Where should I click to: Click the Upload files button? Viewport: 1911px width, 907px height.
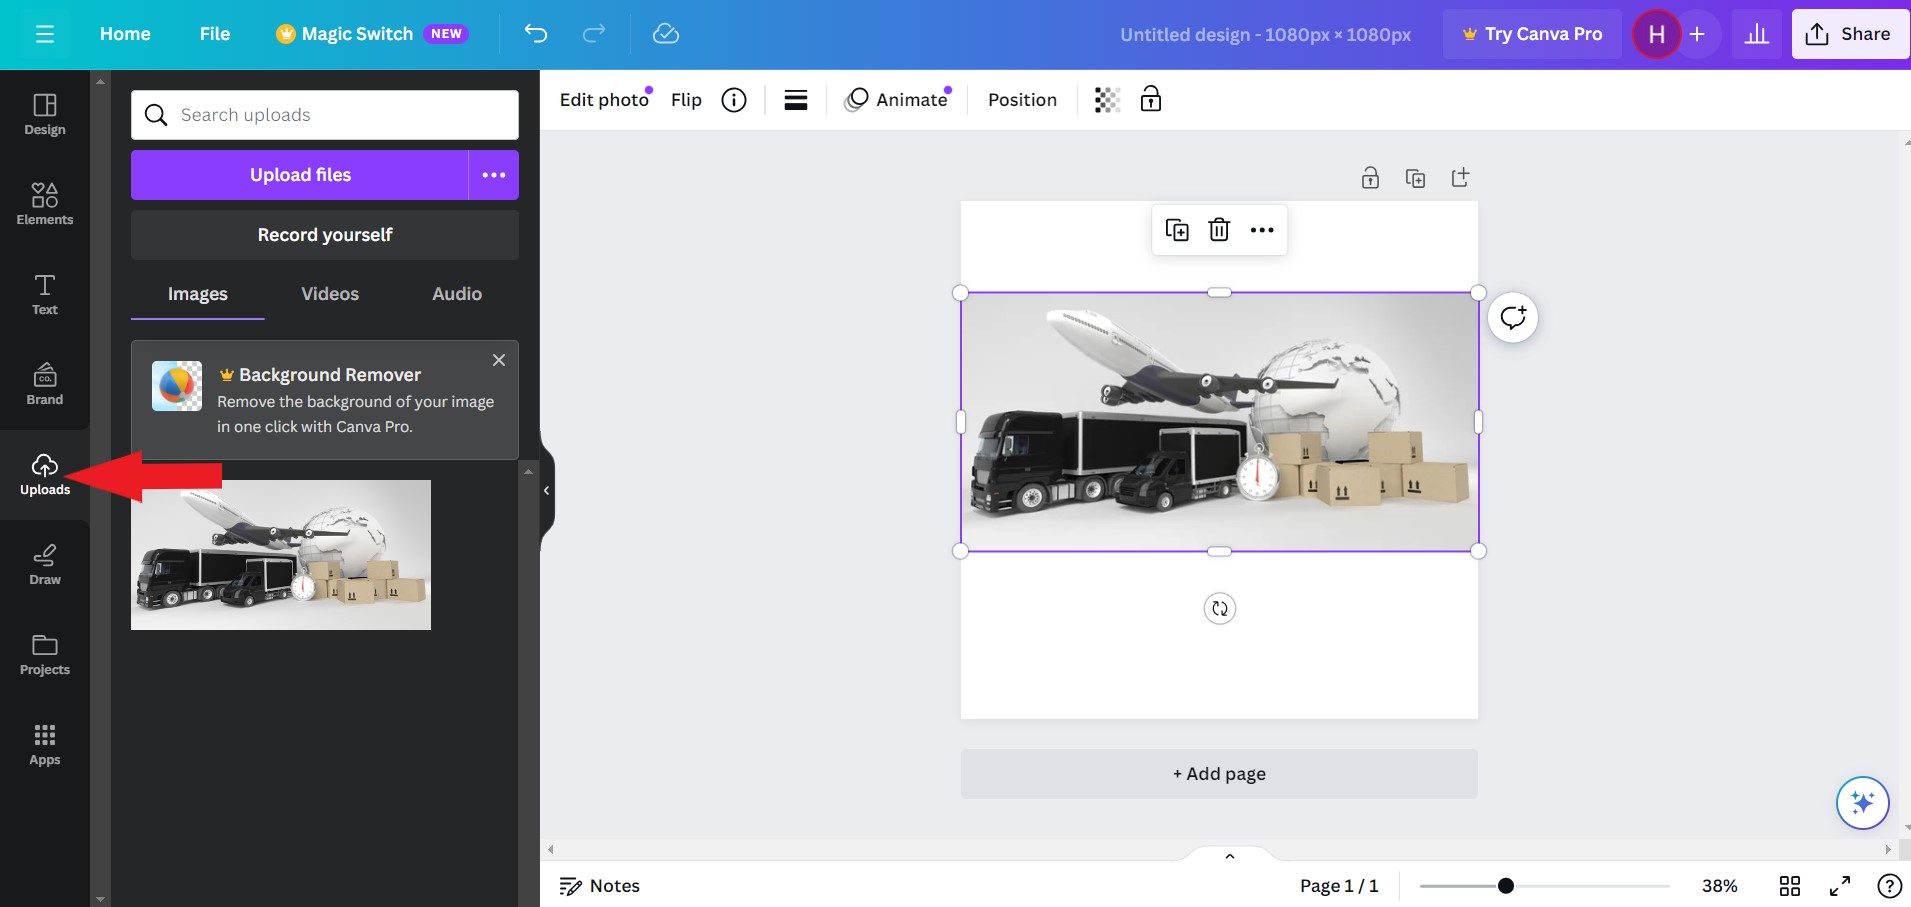tap(299, 174)
